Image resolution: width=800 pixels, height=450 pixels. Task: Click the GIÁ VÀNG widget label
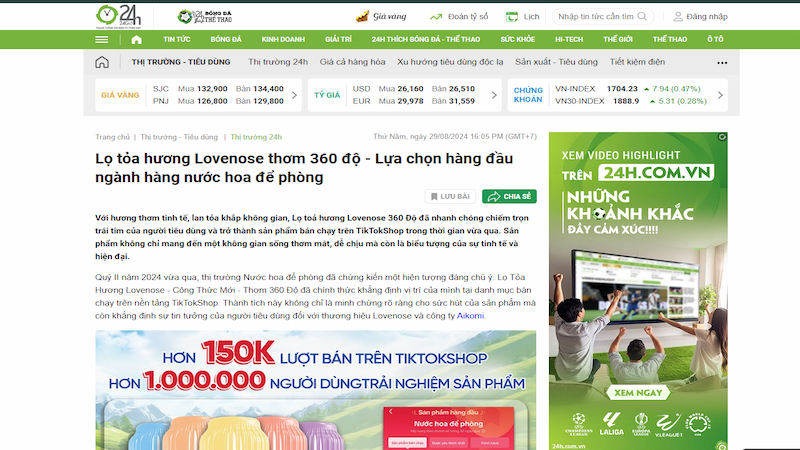120,95
